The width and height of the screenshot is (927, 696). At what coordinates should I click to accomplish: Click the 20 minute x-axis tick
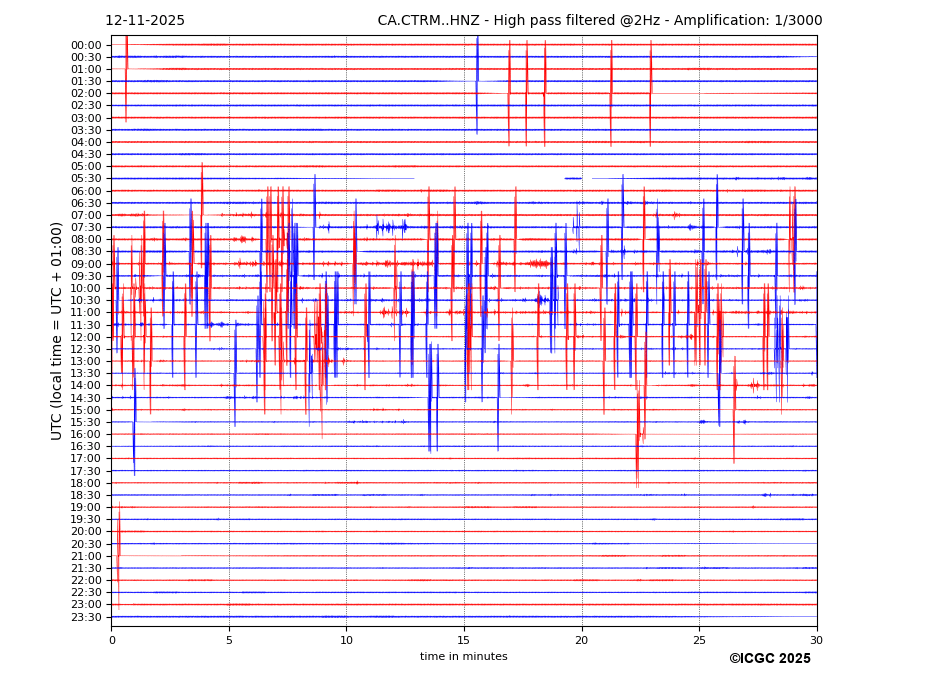click(x=581, y=640)
